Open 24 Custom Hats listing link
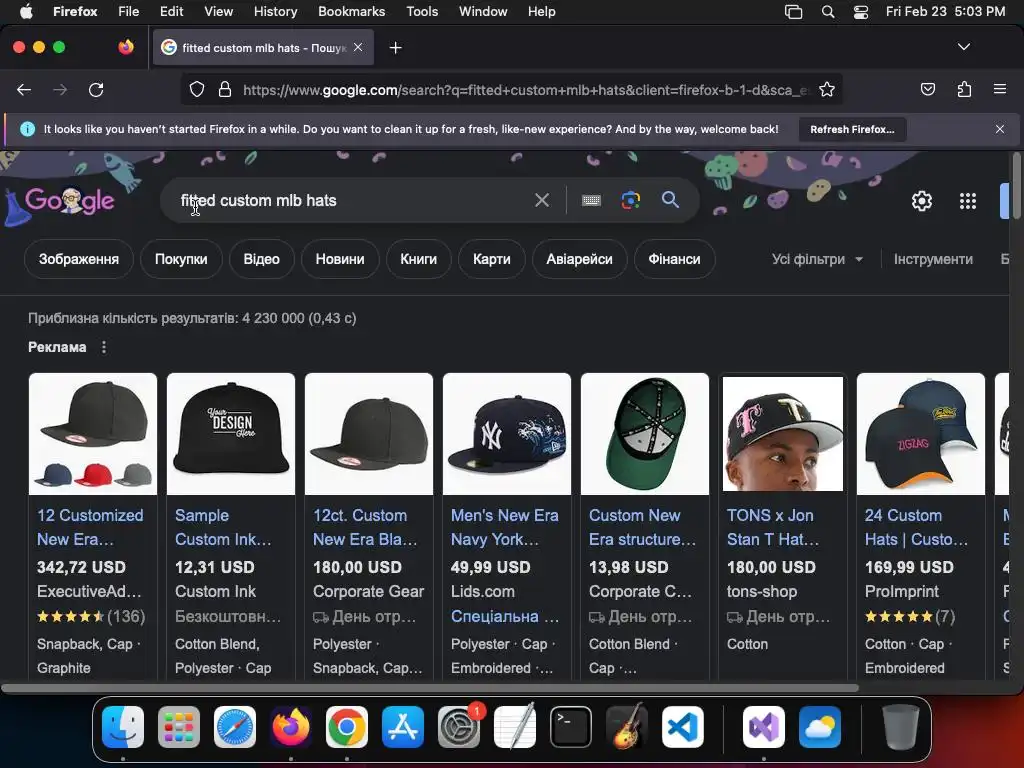 (x=916, y=527)
